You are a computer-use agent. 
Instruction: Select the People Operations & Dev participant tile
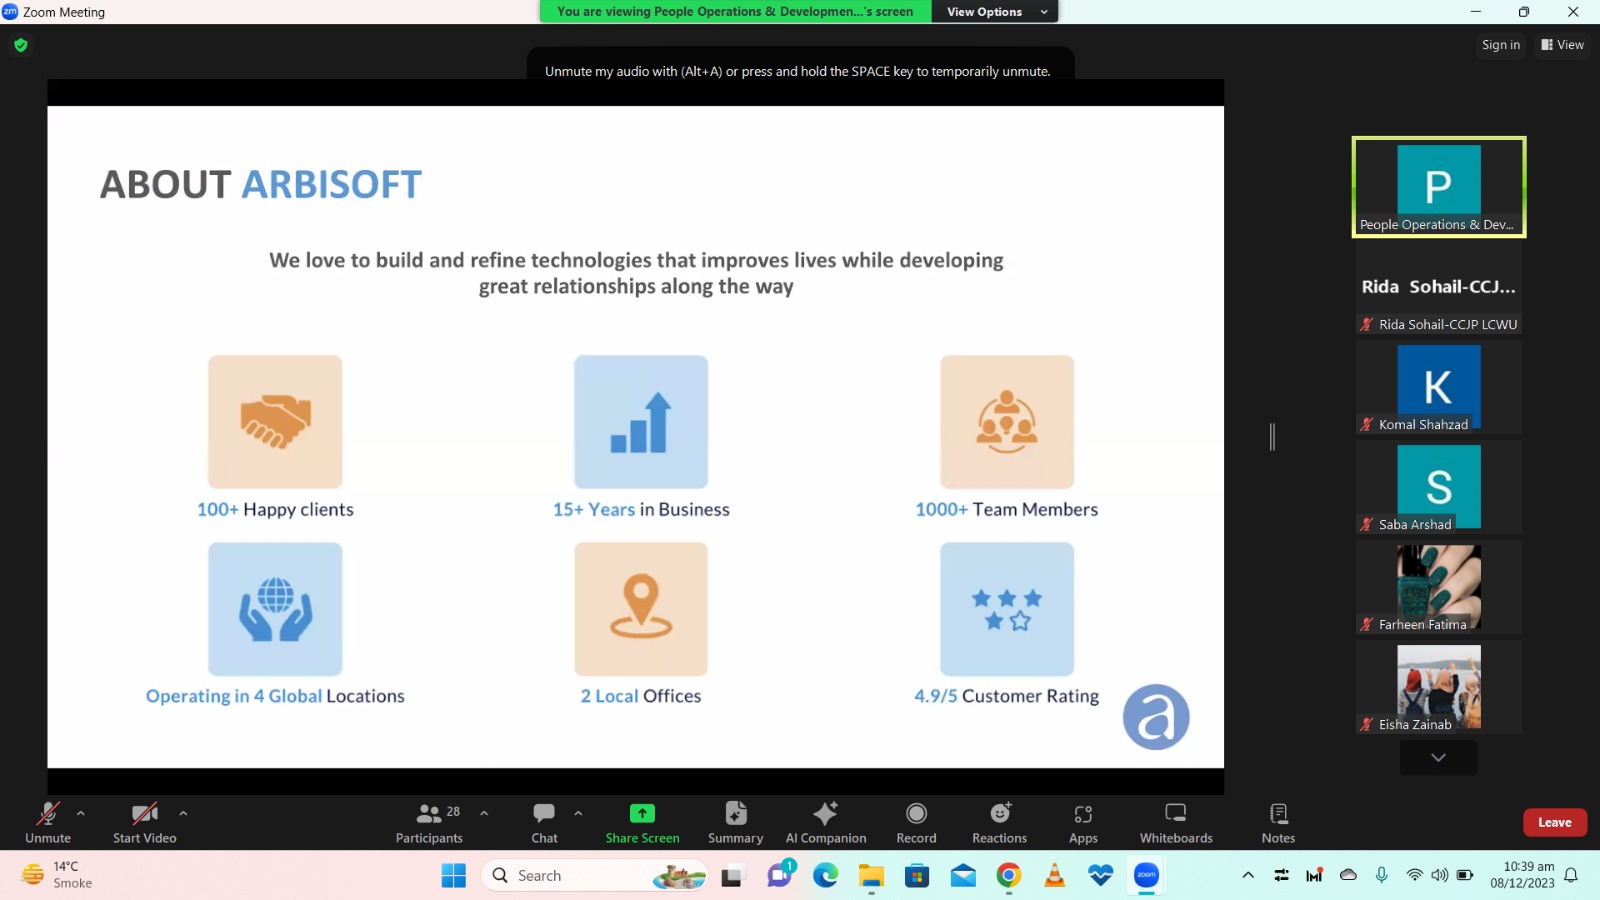click(x=1439, y=187)
